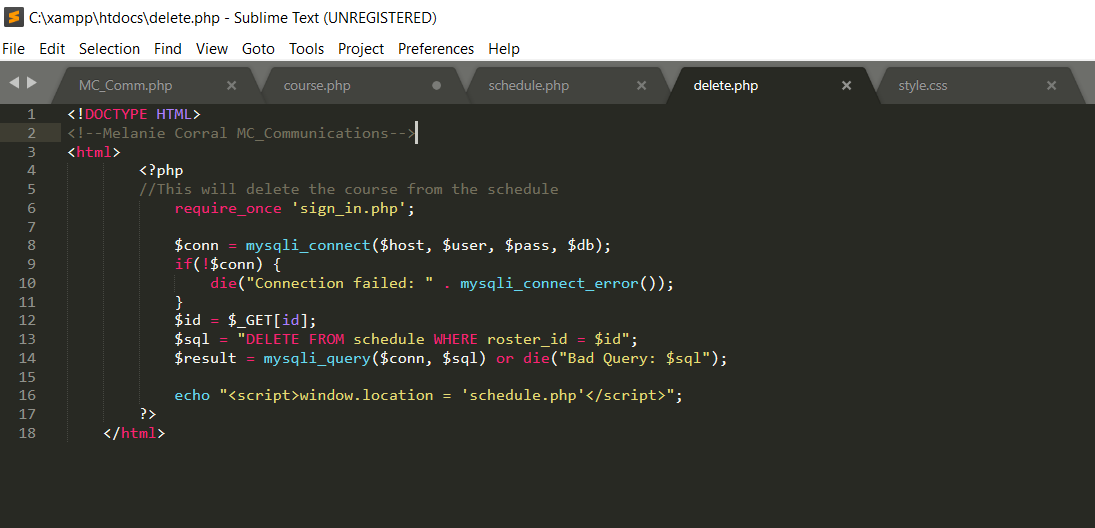Click line number 15 in gutter

(x=27, y=376)
